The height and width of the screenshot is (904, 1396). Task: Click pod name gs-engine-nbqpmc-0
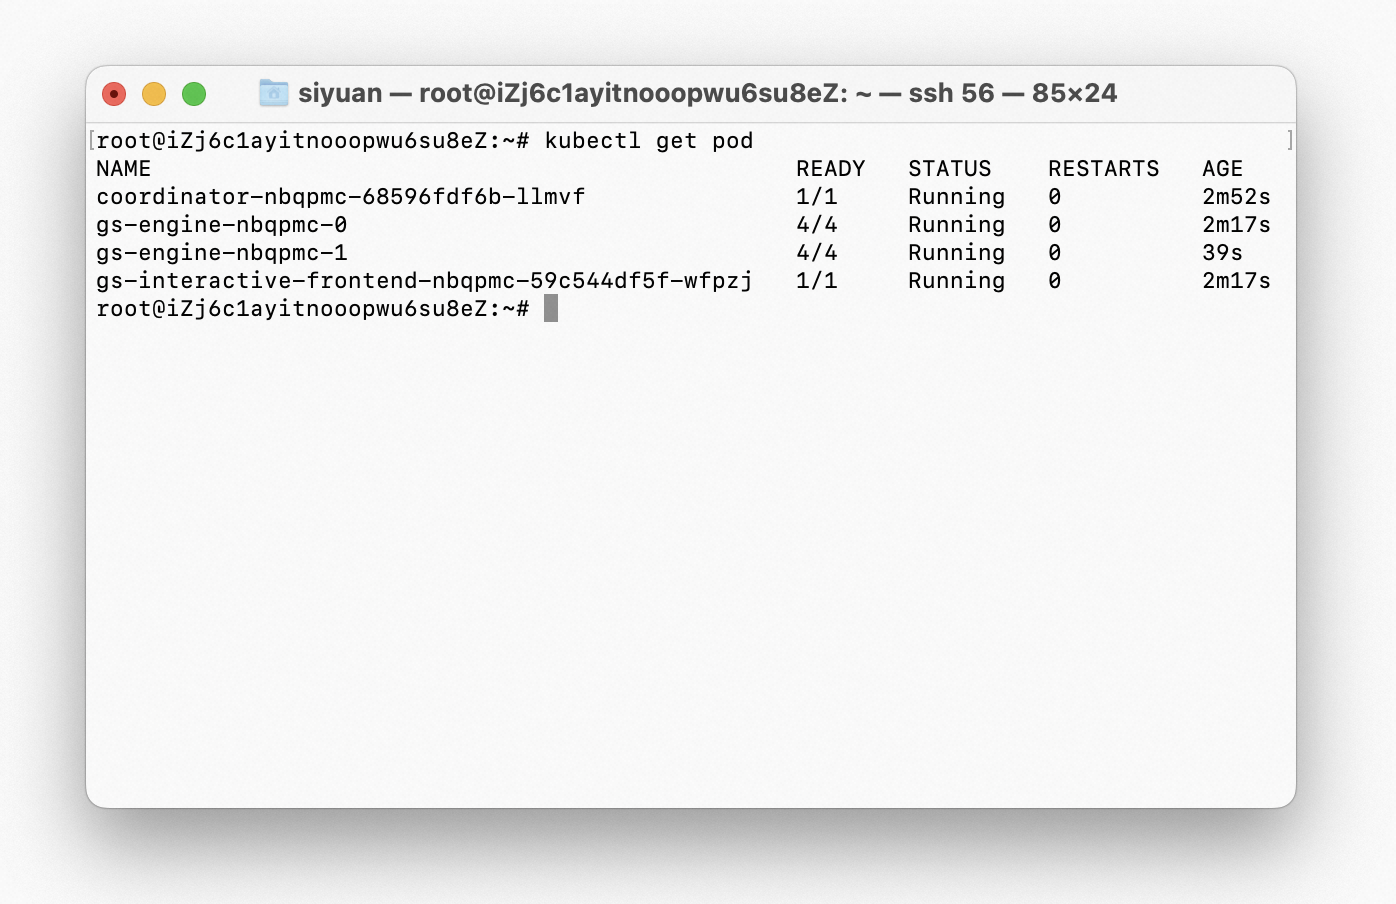tap(222, 225)
